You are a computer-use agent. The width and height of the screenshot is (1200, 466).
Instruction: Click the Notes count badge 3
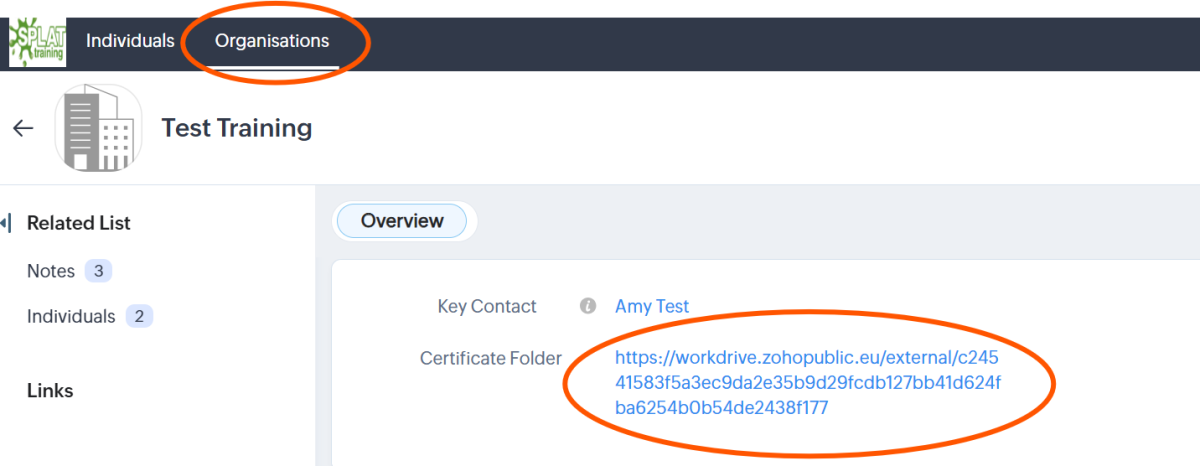[x=98, y=271]
